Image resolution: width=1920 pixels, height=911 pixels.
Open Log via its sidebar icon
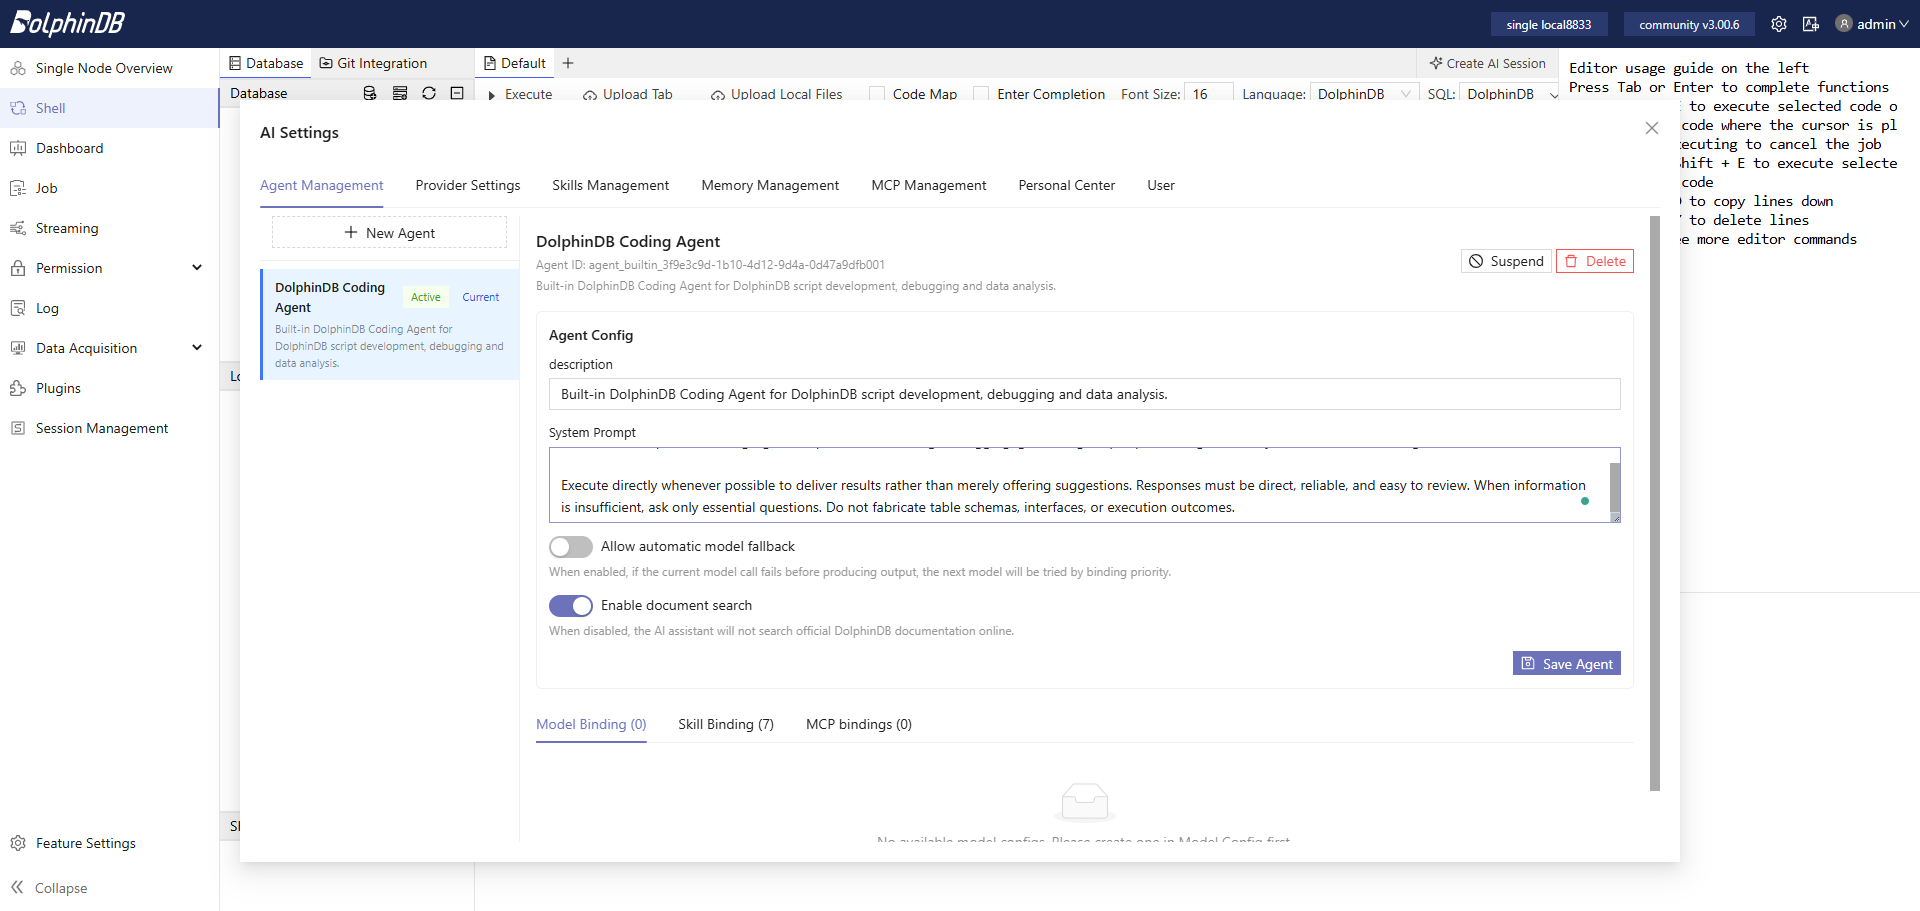point(18,308)
